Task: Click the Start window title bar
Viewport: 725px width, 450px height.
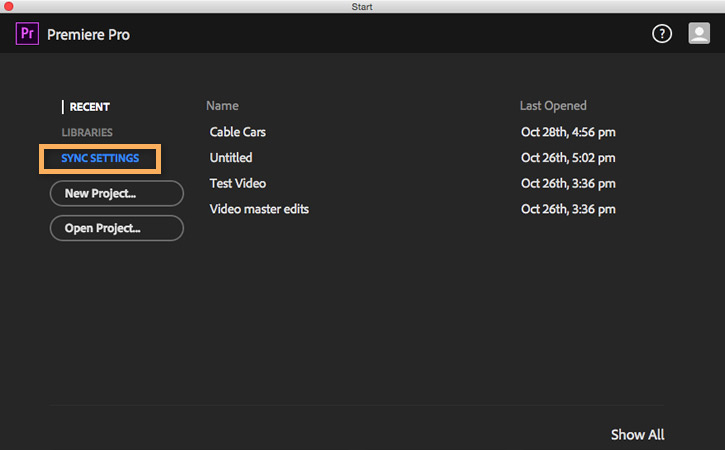Action: tap(362, 7)
